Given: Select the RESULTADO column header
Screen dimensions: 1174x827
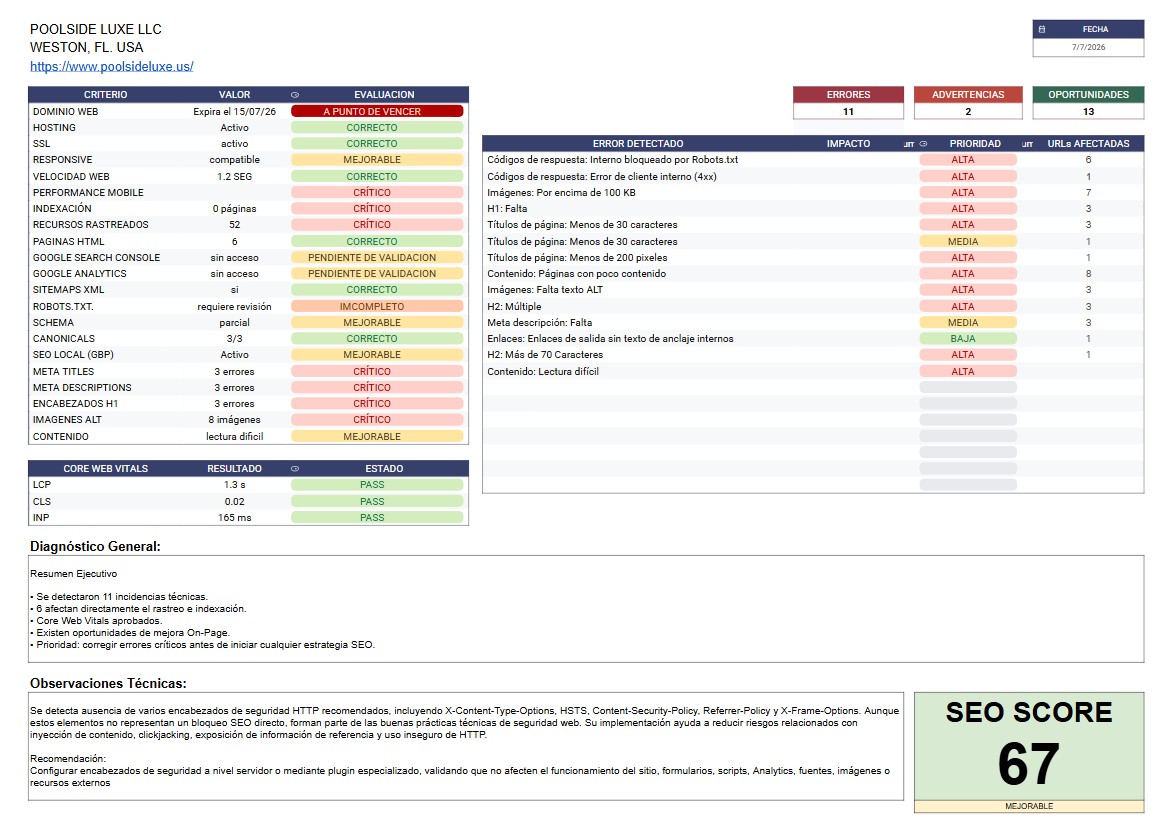Looking at the screenshot, I should (x=234, y=469).
